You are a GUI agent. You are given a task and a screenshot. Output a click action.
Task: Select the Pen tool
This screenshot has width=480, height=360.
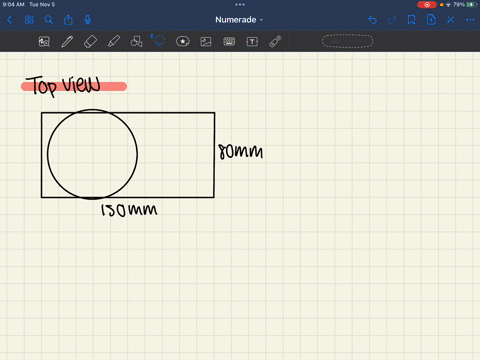tap(67, 42)
